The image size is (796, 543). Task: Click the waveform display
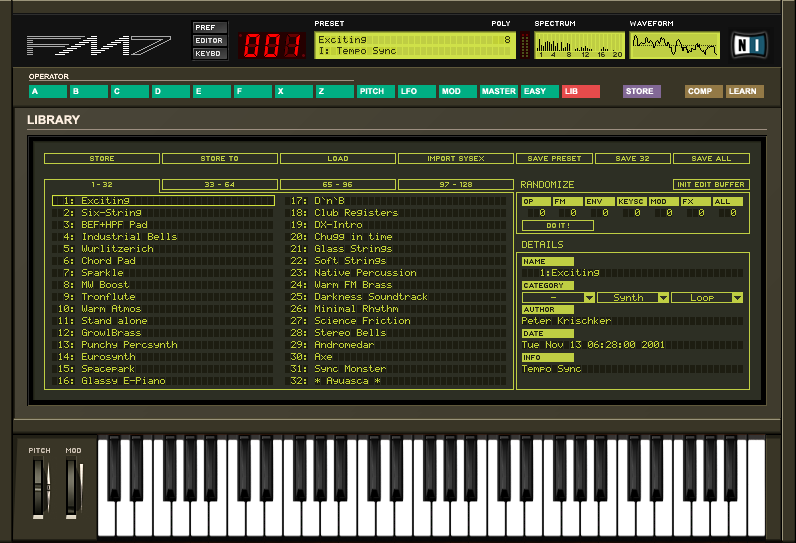(674, 45)
